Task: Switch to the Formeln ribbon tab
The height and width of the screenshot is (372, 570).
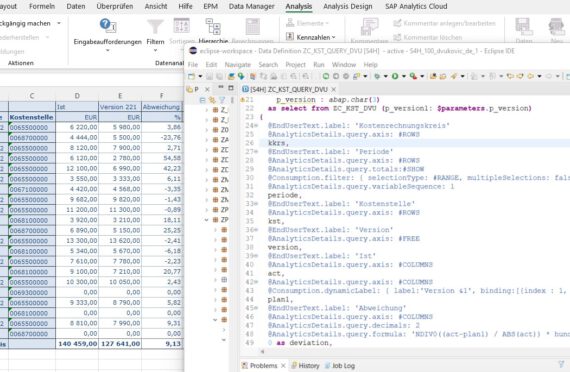Action: tap(42, 6)
